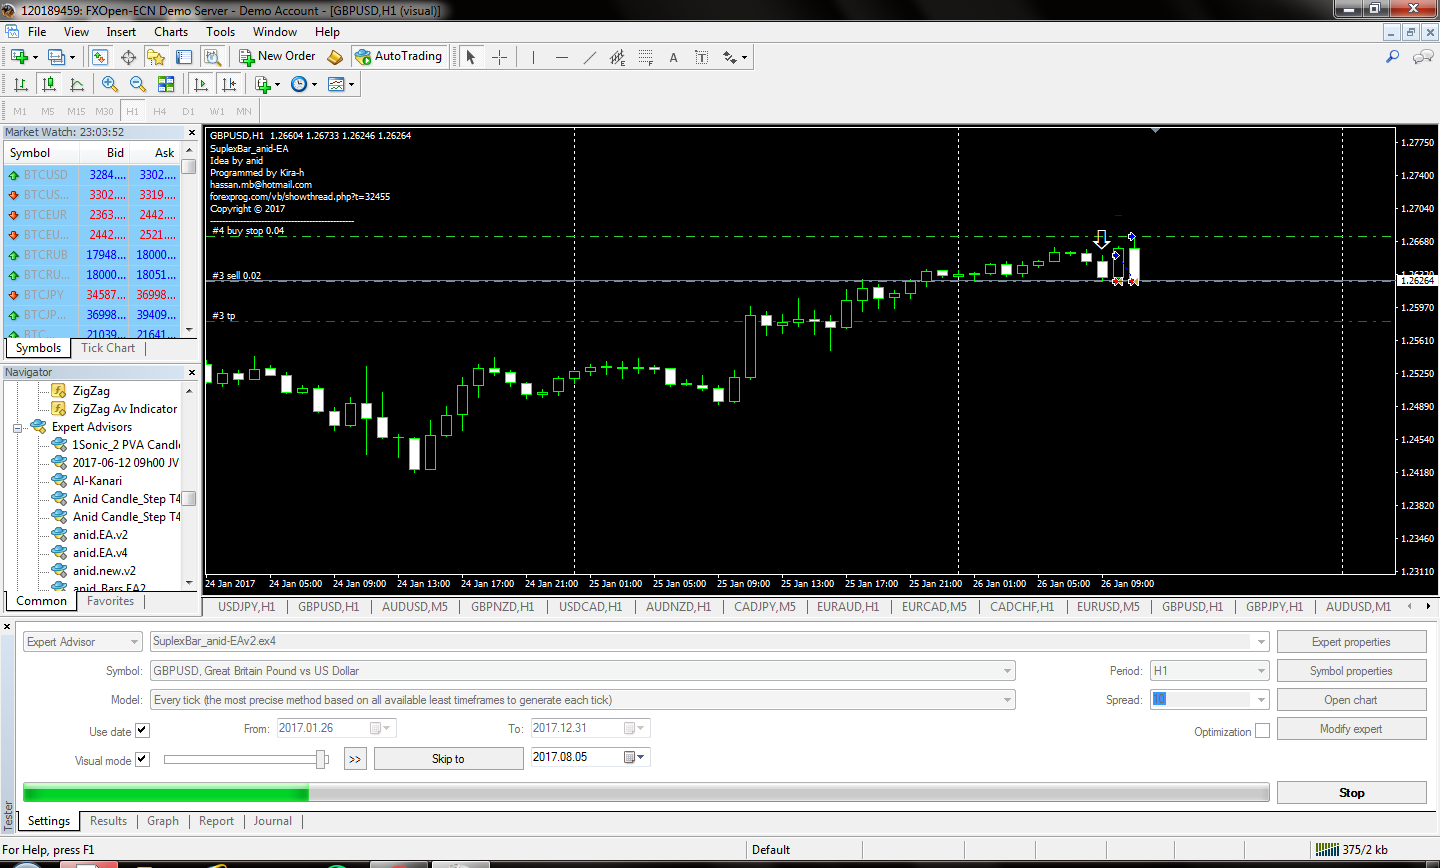Select the Crosshair tool
Image resolution: width=1440 pixels, height=868 pixels.
tap(499, 57)
